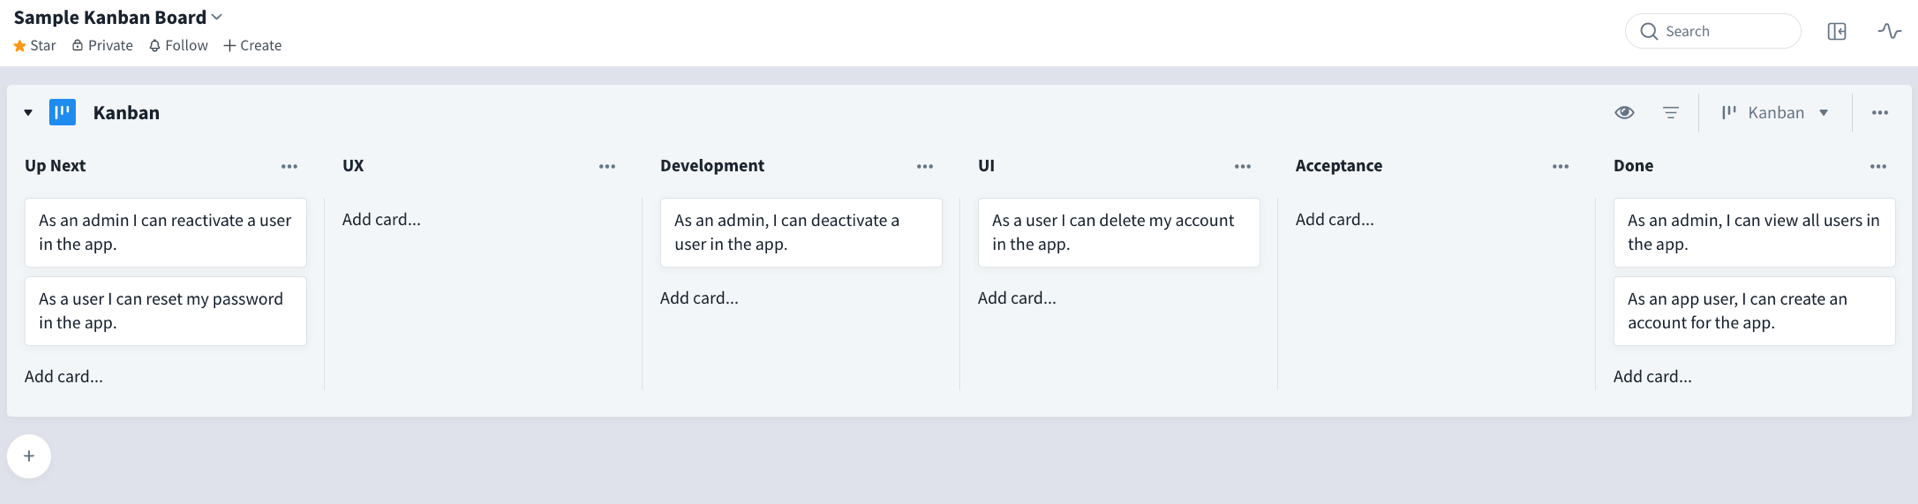Screen dimensions: 1918x504
Task: Toggle the eye visibility icon
Action: point(1624,112)
